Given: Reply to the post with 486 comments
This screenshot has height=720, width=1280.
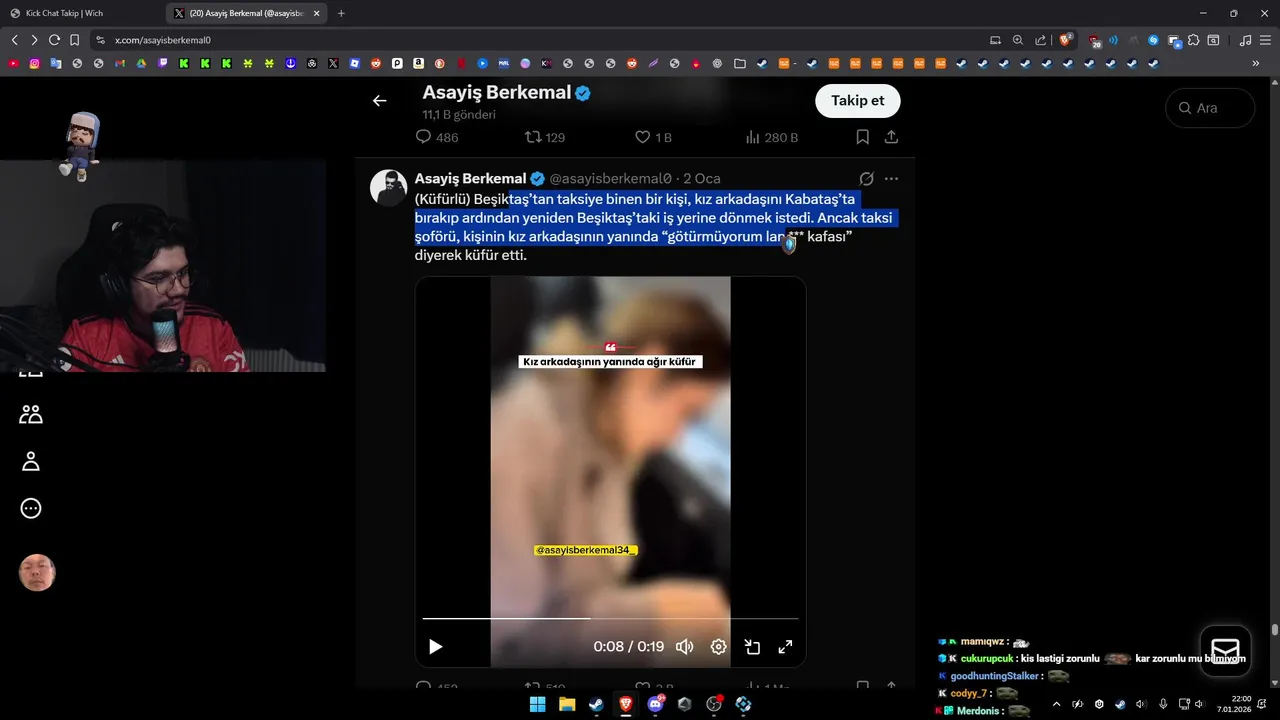Looking at the screenshot, I should (x=437, y=137).
